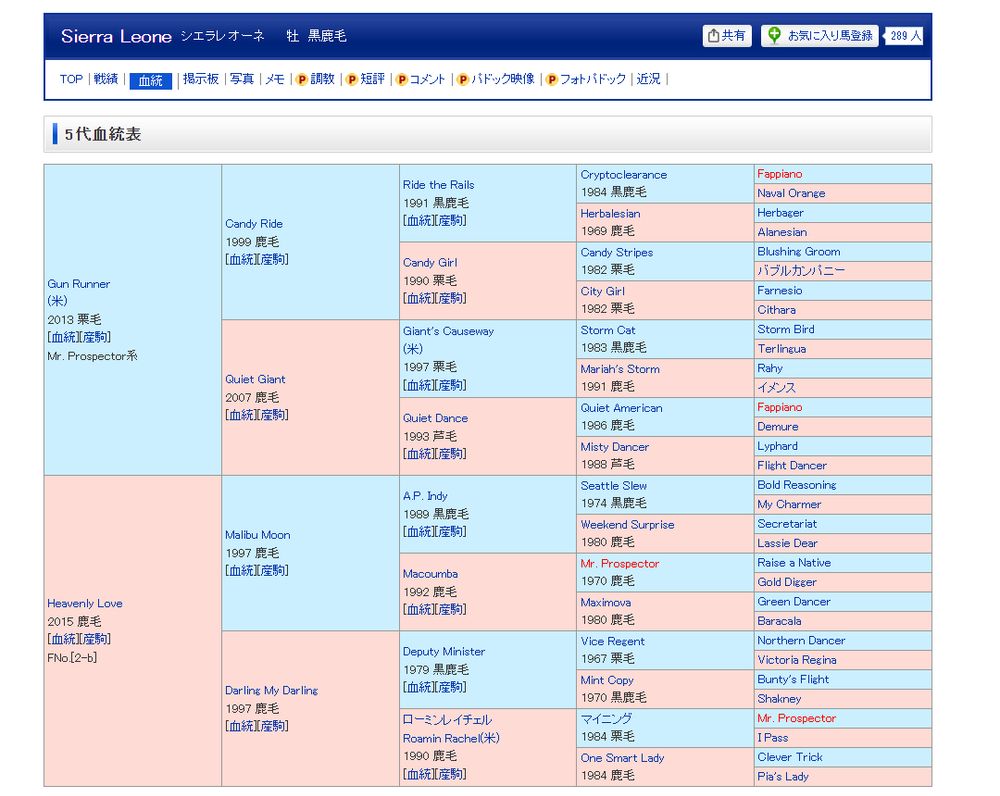This screenshot has width=1000, height=796.
Task: Click the P icon beside フォトパドック
Action: [x=552, y=80]
